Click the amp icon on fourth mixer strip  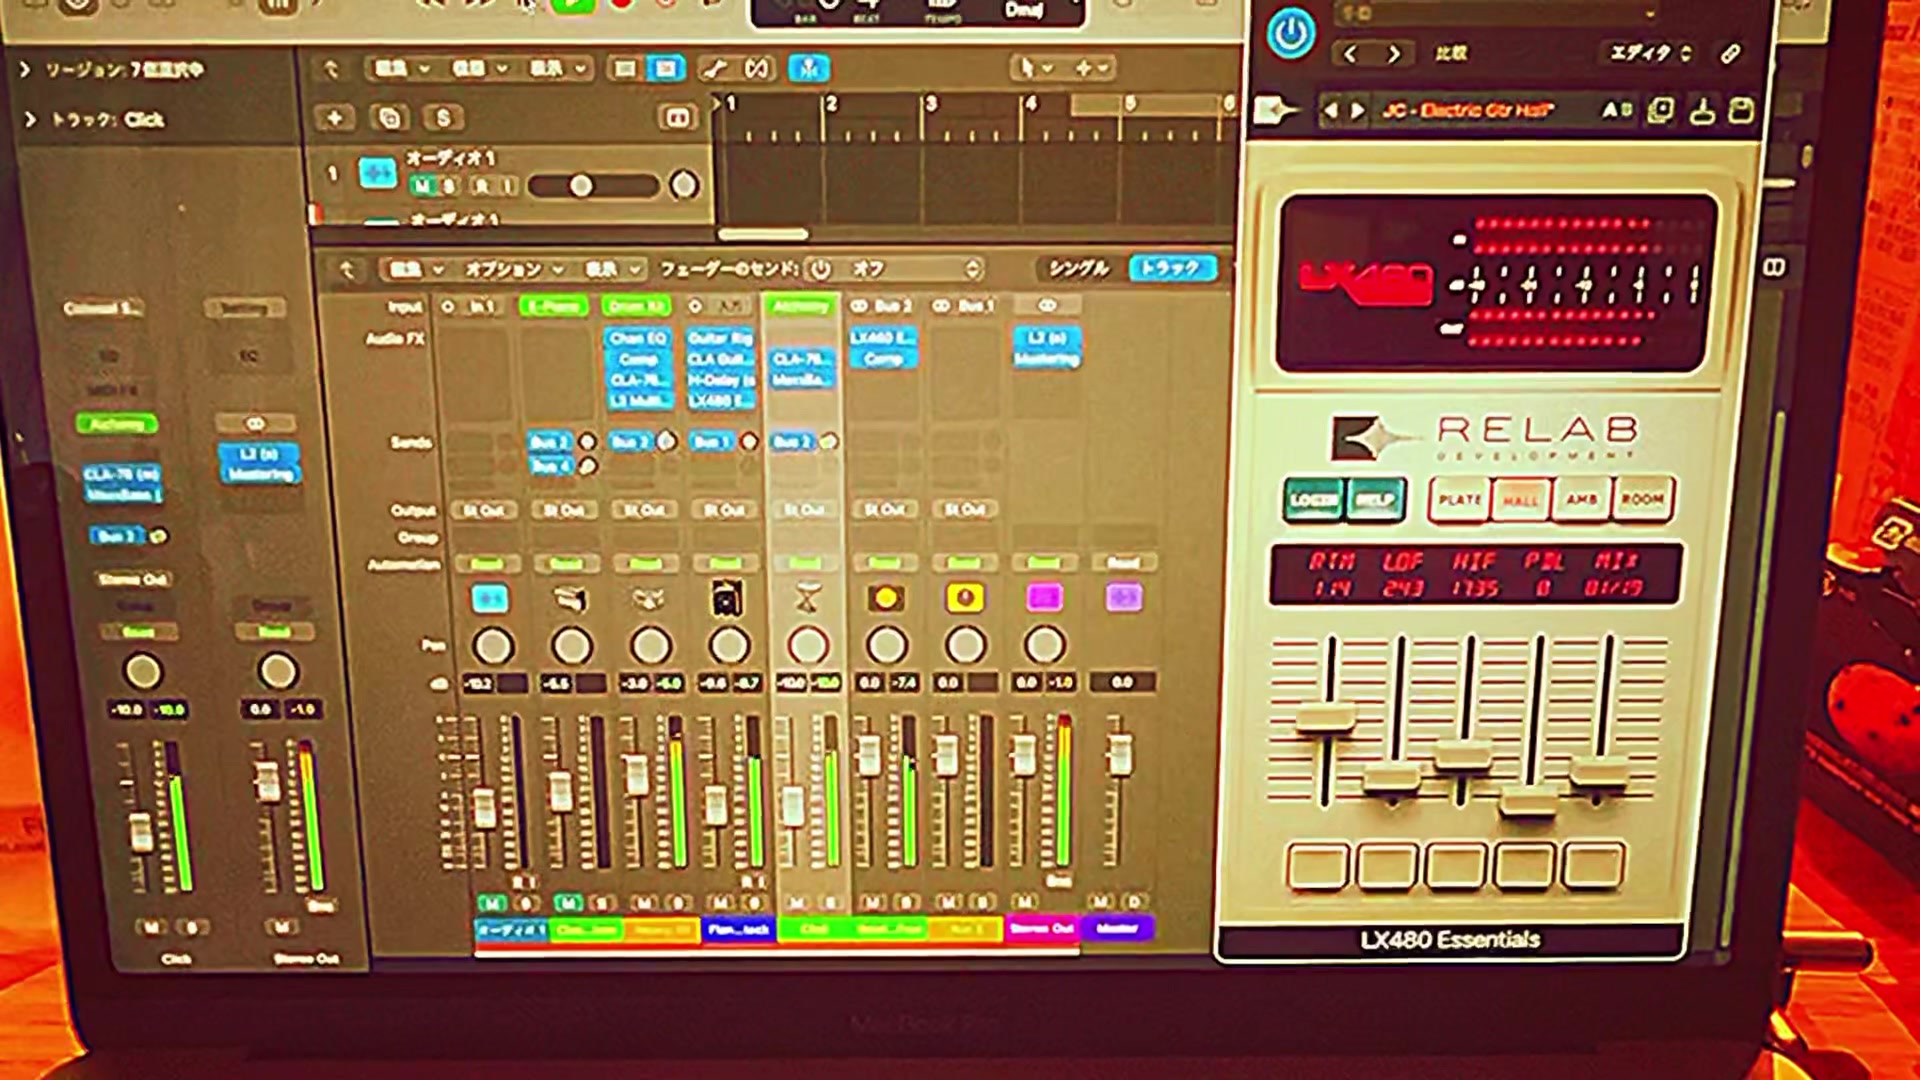727,598
